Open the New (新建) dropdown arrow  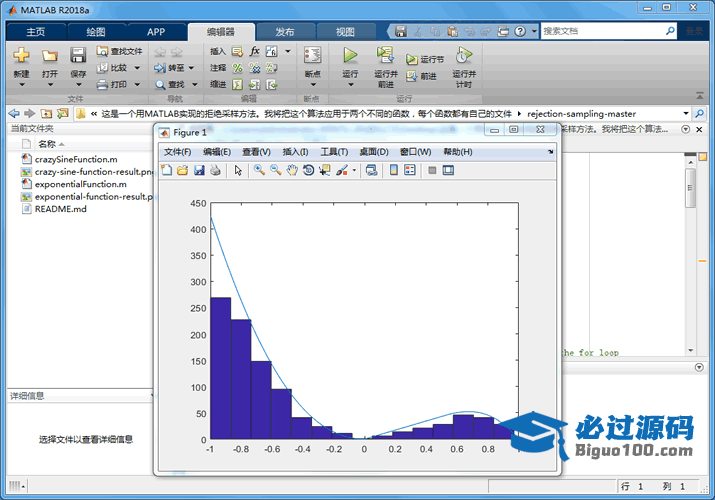(21, 85)
